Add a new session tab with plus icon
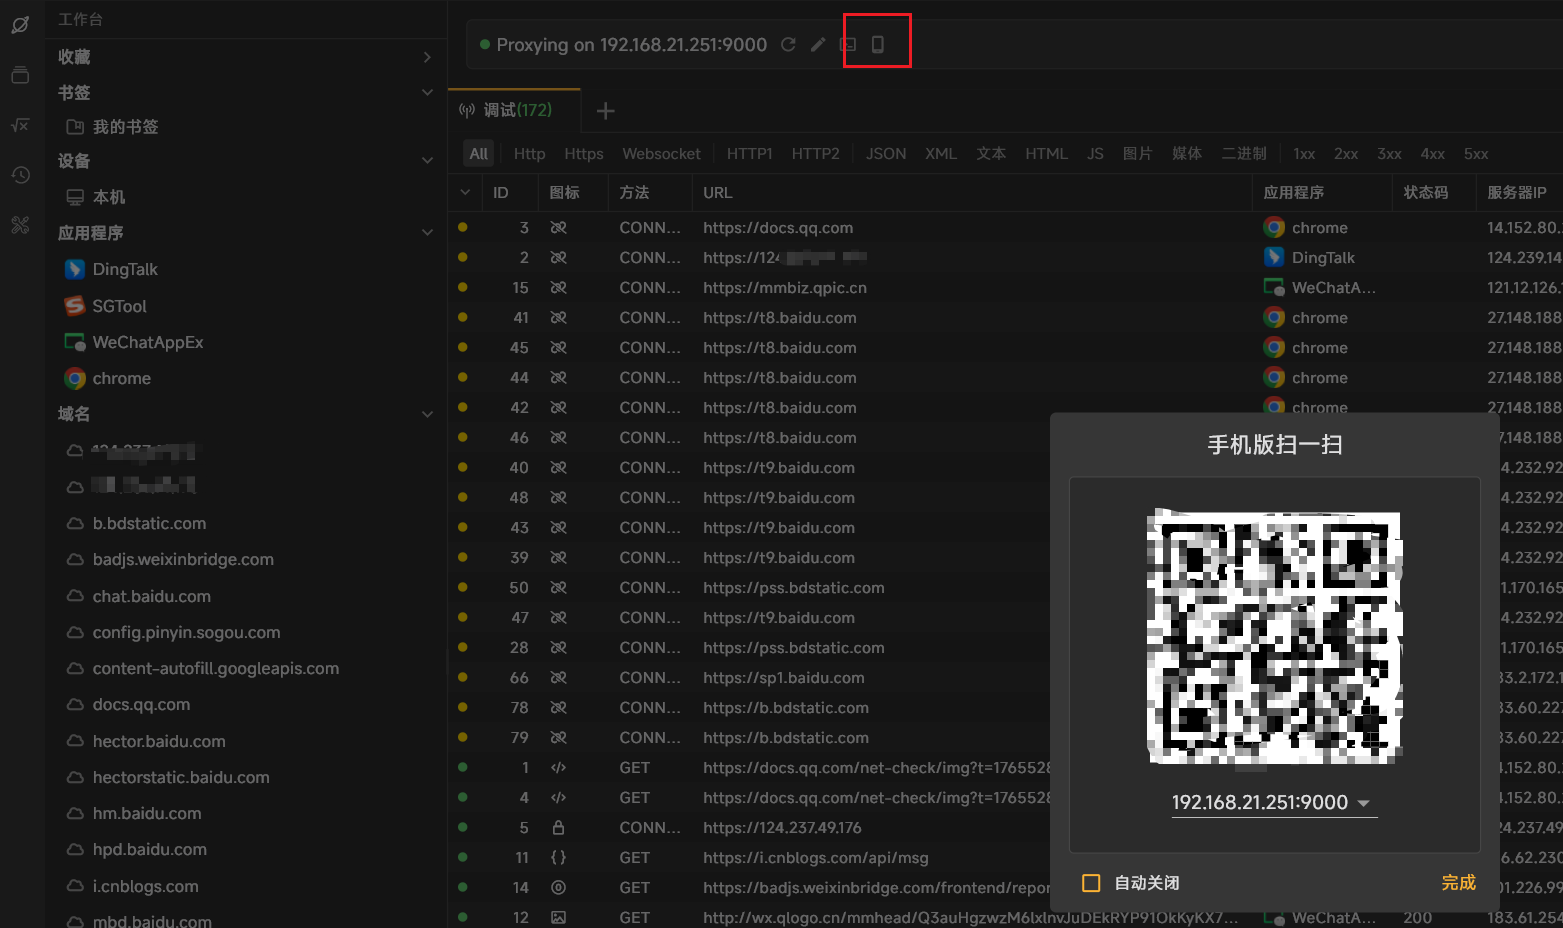This screenshot has height=928, width=1563. pos(605,110)
